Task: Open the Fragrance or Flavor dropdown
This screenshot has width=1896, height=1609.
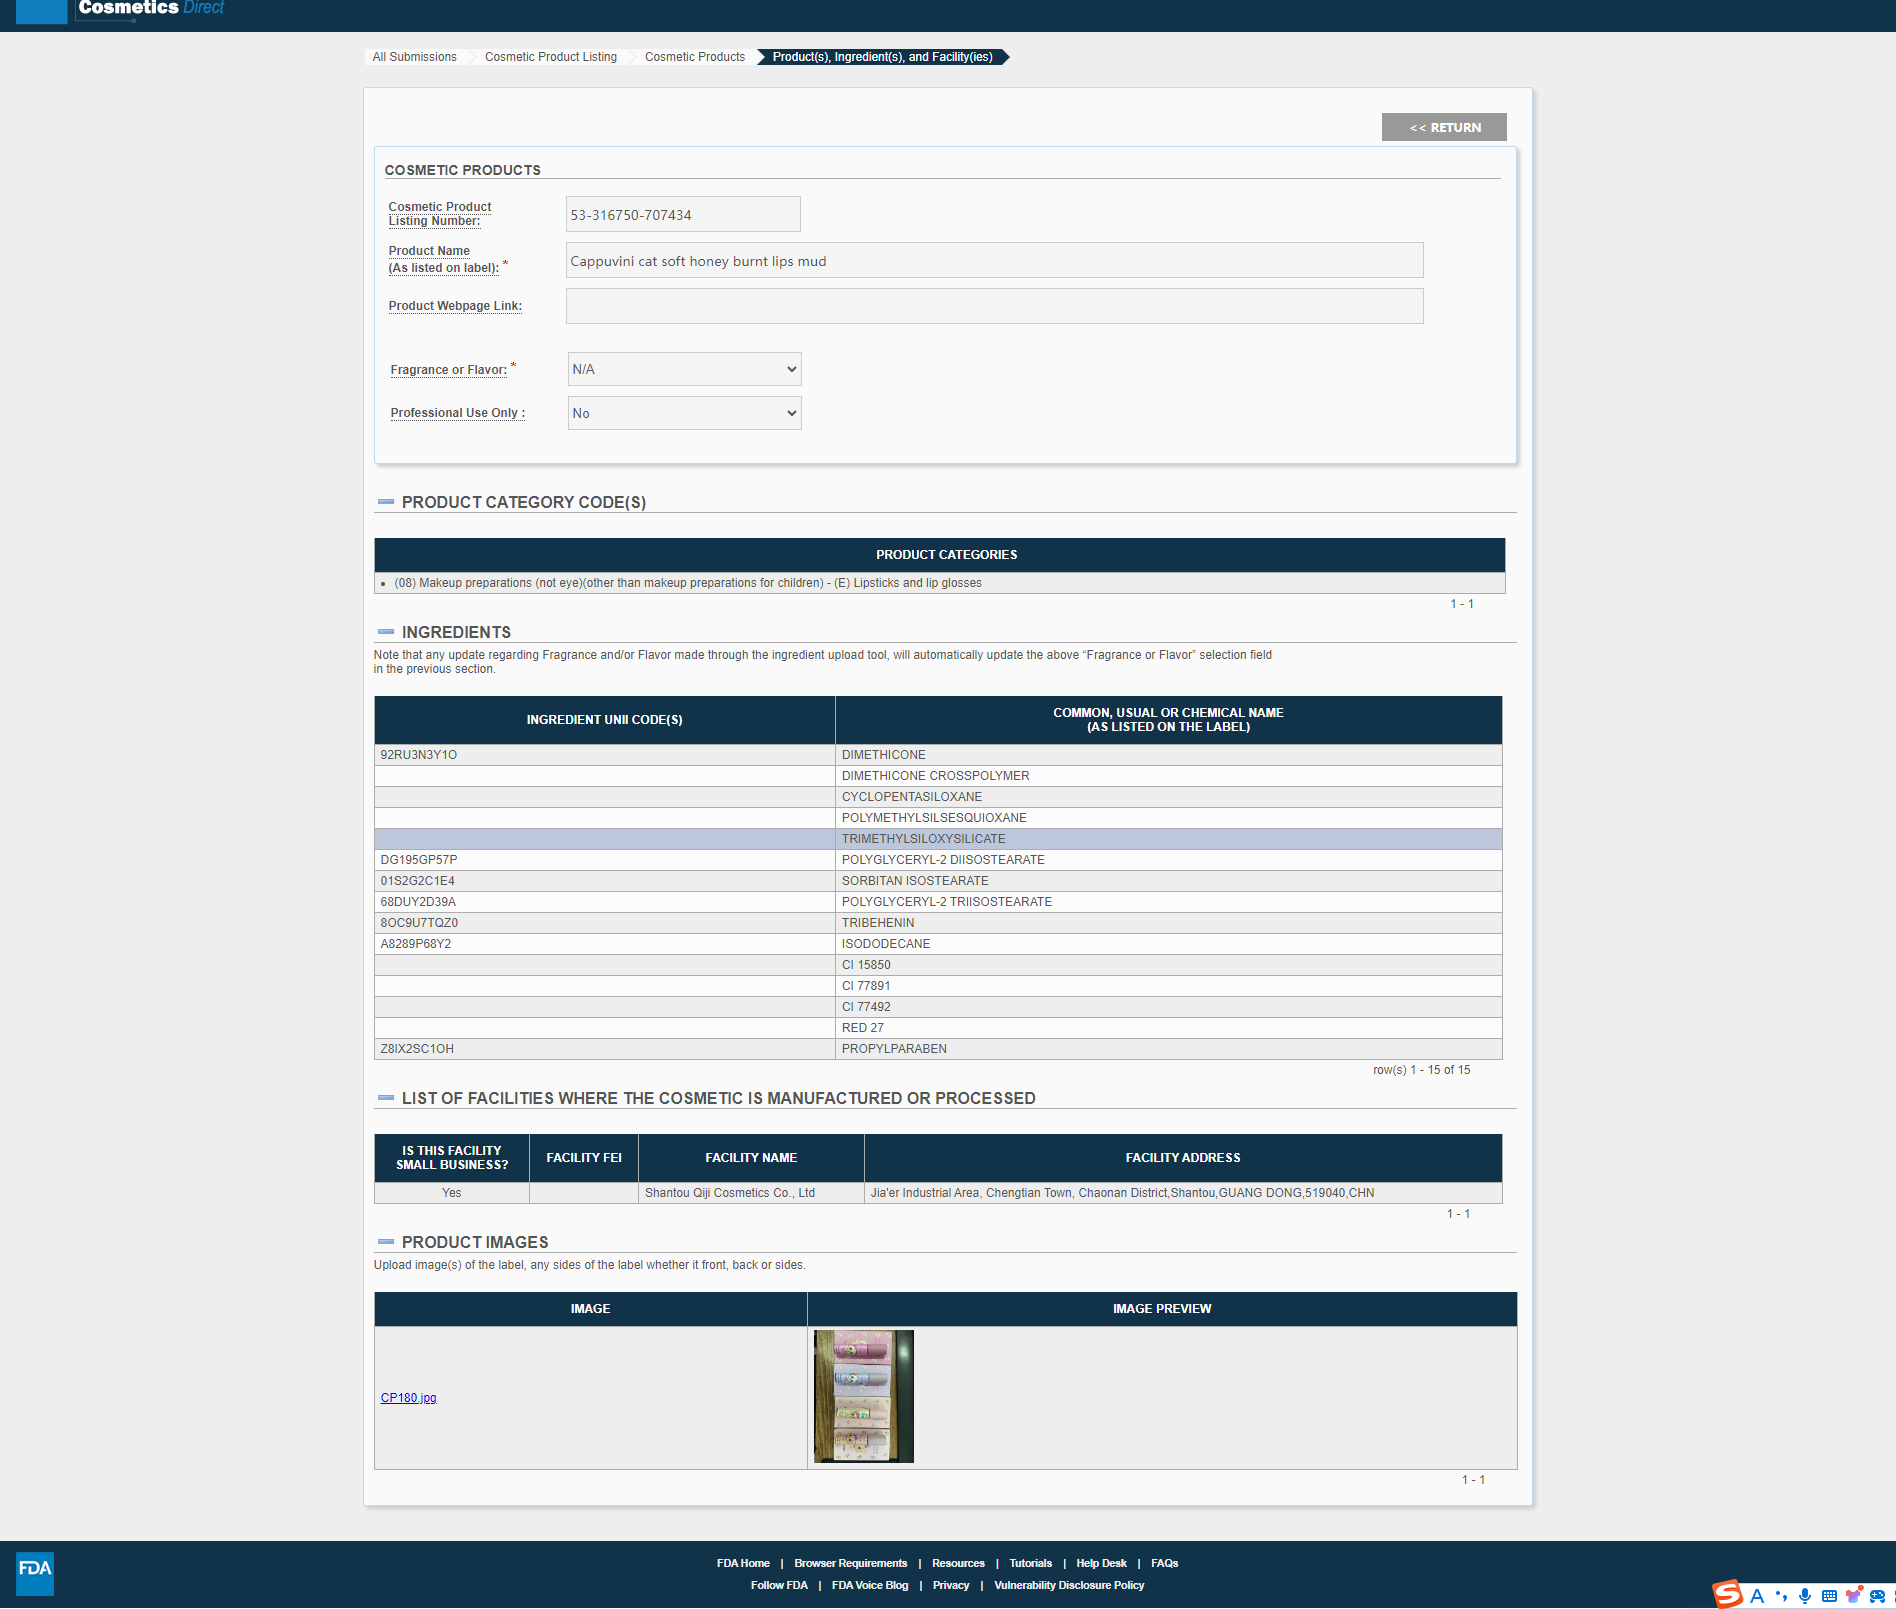Action: [x=684, y=369]
